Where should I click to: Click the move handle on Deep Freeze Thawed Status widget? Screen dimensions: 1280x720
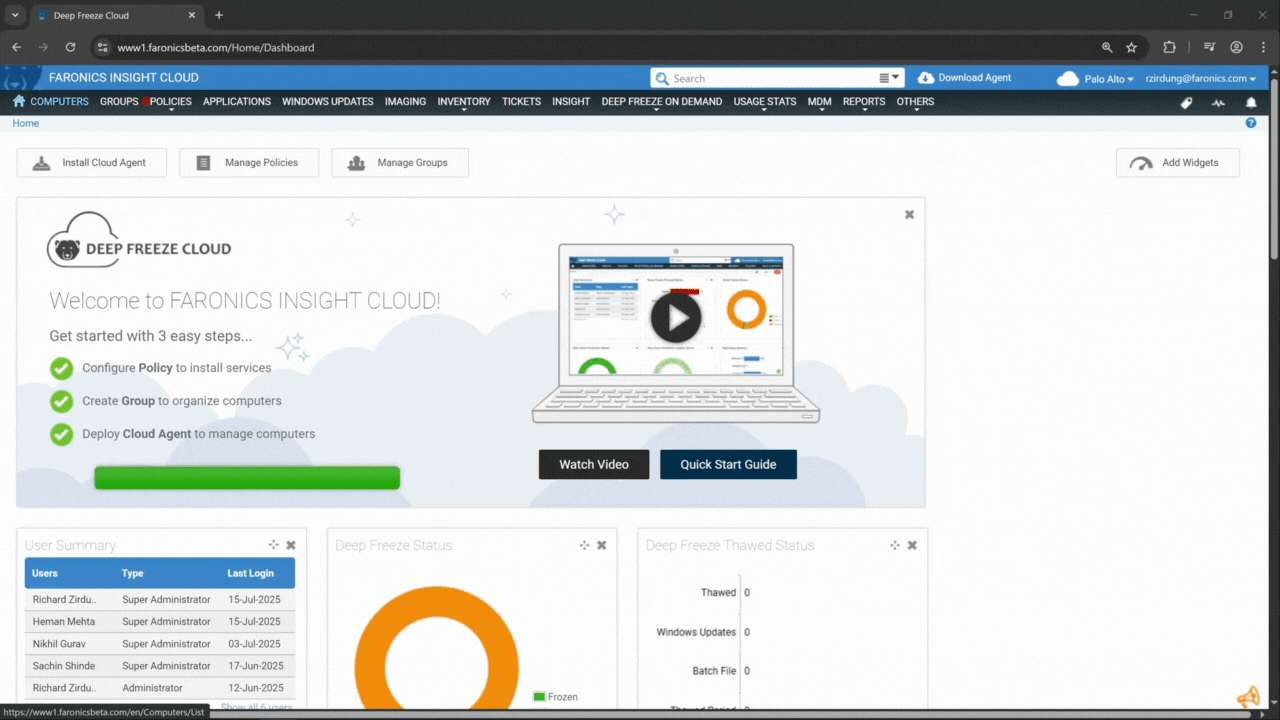click(895, 545)
